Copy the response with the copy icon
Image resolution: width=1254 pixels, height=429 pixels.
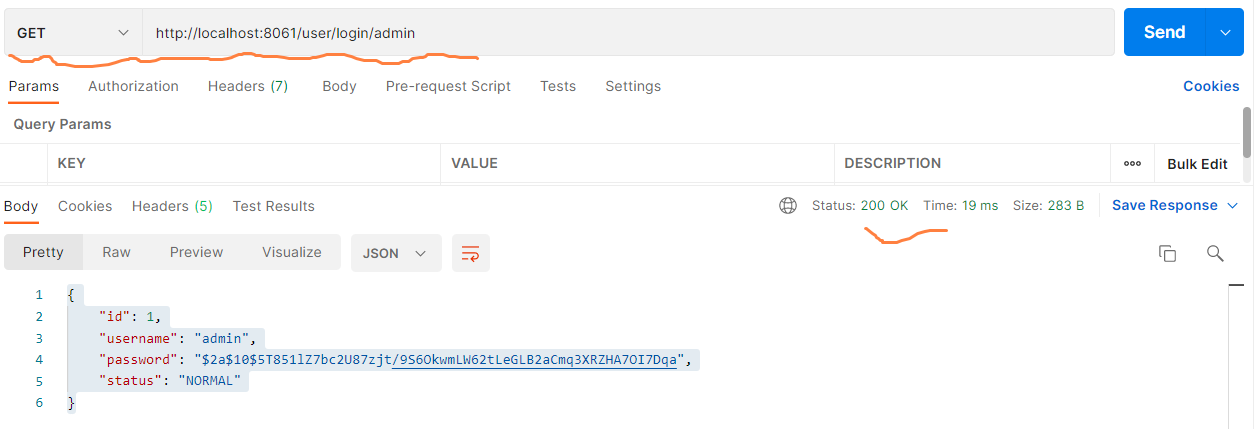pyautogui.click(x=1167, y=253)
